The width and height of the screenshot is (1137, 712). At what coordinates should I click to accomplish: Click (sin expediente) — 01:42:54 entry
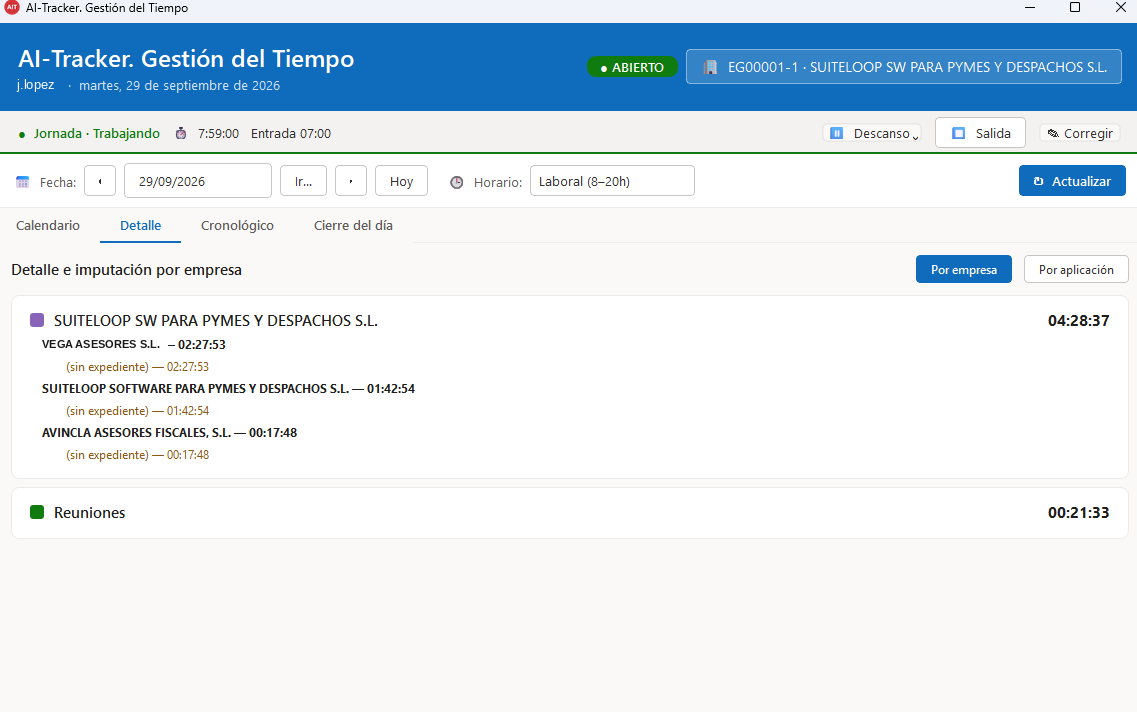click(137, 411)
